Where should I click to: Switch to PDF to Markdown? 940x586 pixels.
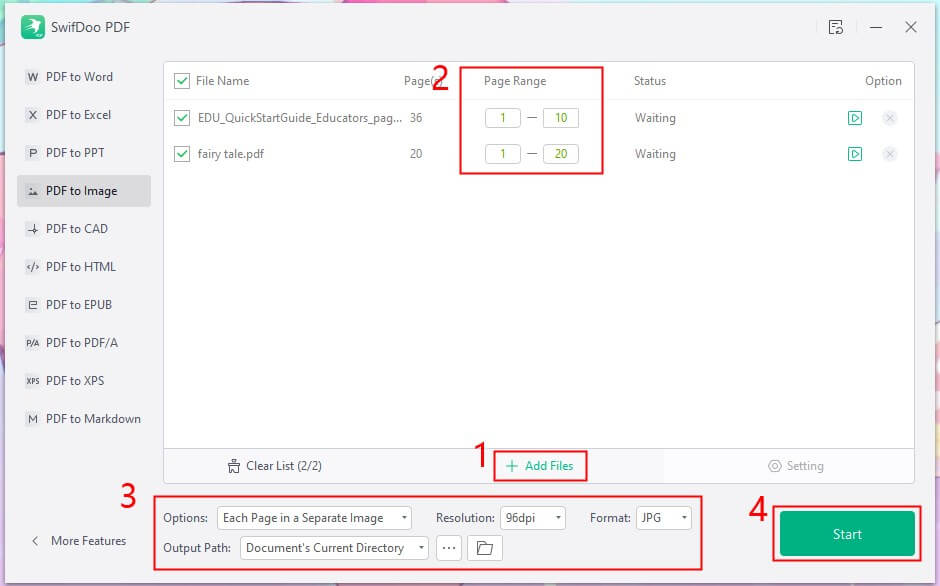point(84,419)
